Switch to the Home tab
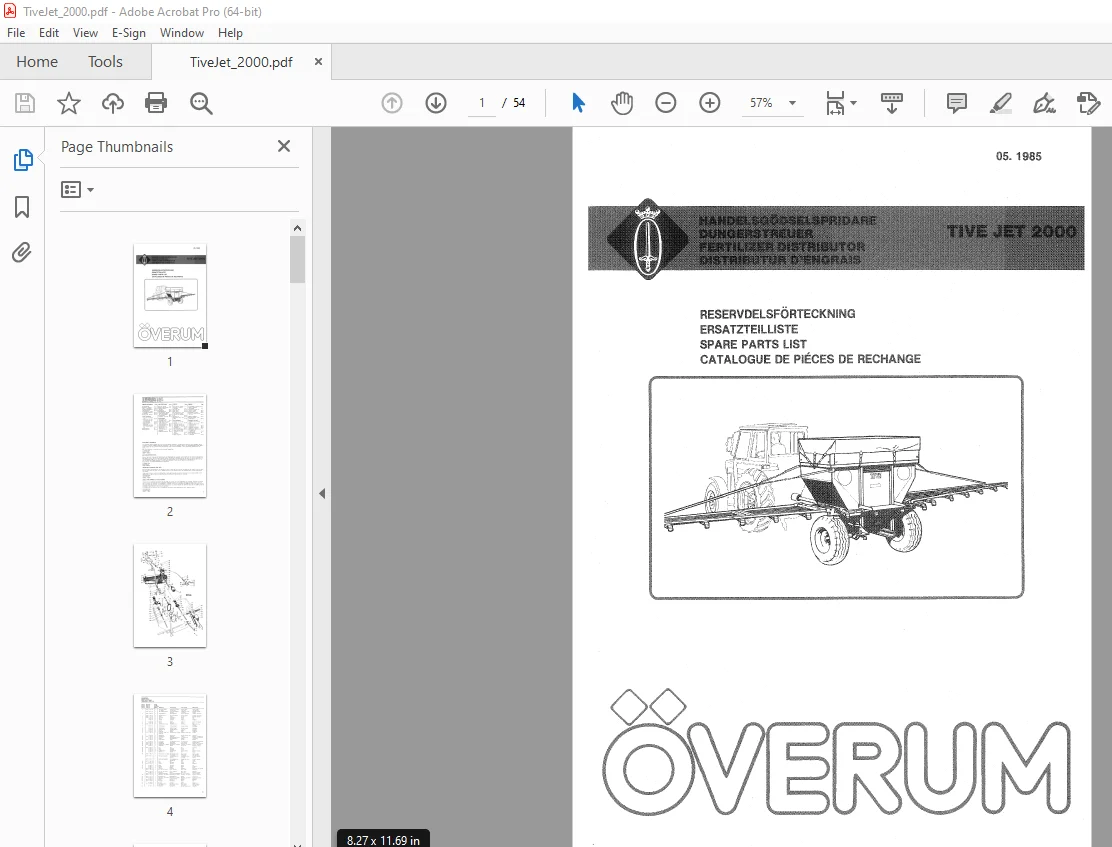1112x847 pixels. pyautogui.click(x=37, y=62)
